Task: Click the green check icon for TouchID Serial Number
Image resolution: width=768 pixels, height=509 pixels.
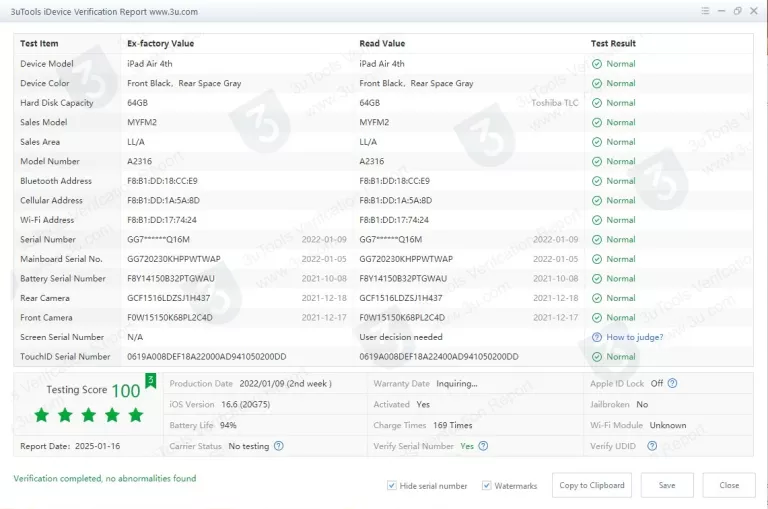Action: [x=597, y=357]
